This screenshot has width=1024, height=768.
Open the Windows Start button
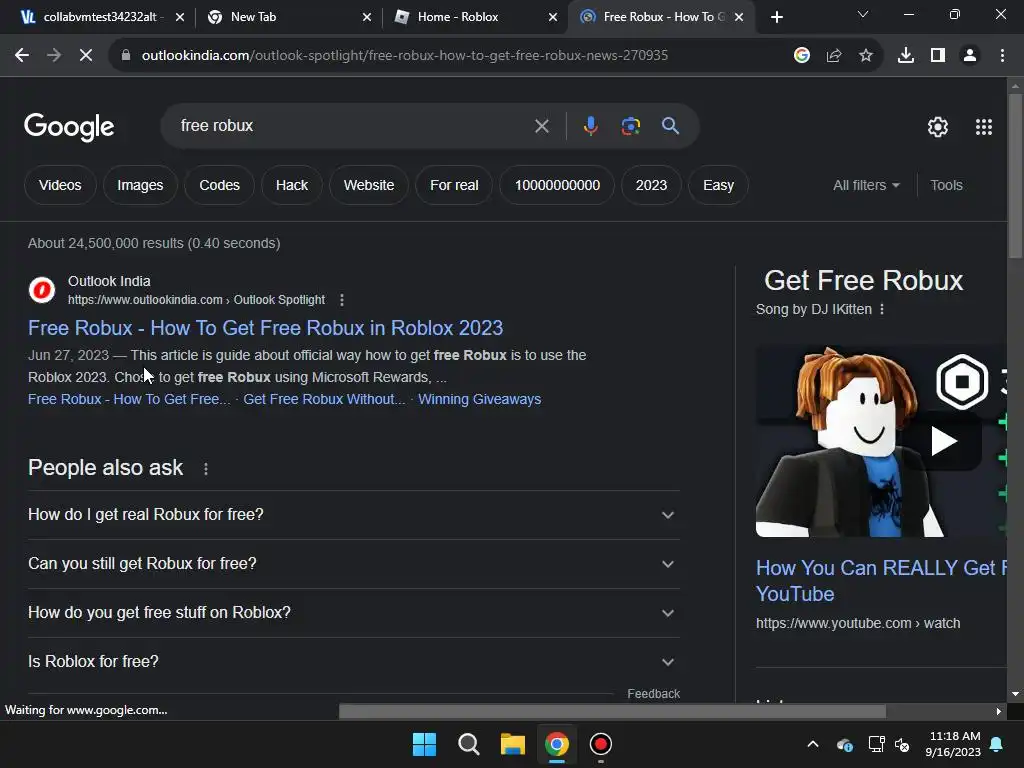pyautogui.click(x=424, y=744)
